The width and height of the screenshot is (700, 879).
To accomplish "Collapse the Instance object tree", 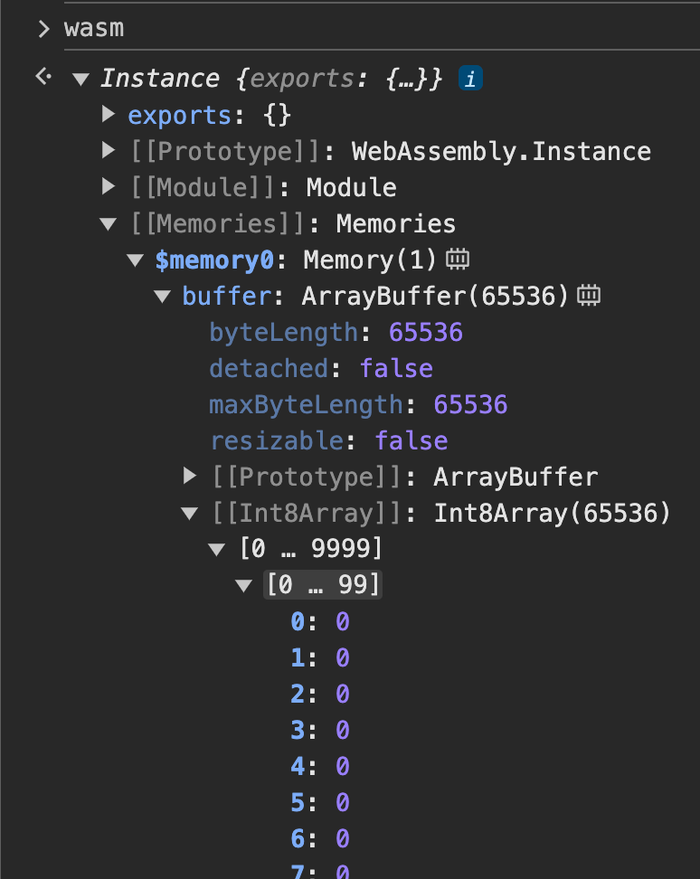I will [x=81, y=79].
